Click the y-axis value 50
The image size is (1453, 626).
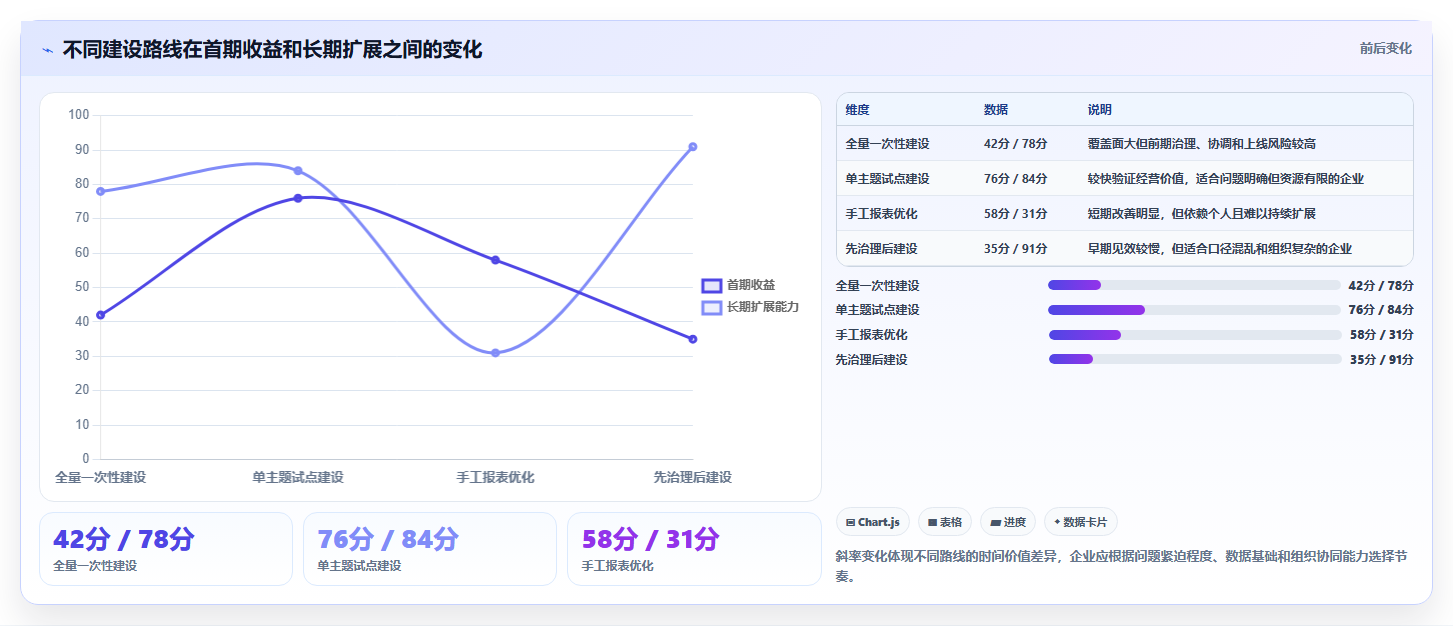[82, 287]
